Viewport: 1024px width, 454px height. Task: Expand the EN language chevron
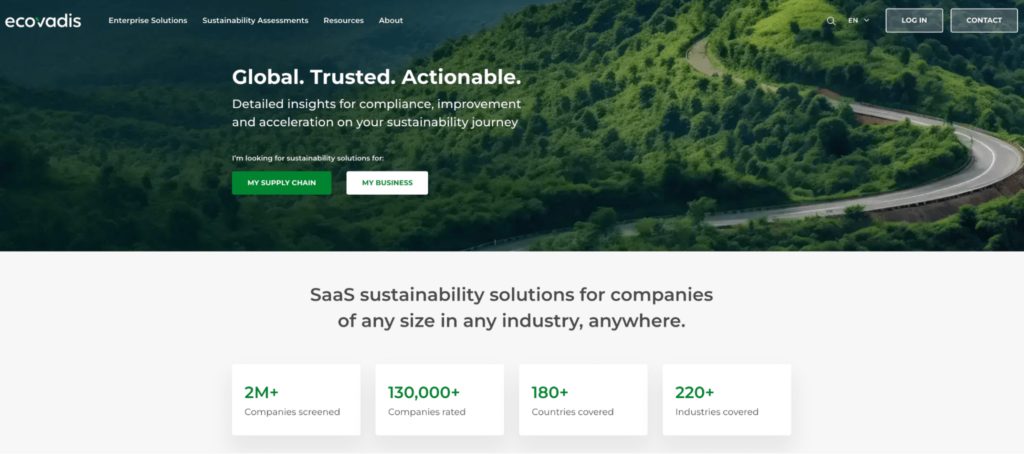point(867,20)
